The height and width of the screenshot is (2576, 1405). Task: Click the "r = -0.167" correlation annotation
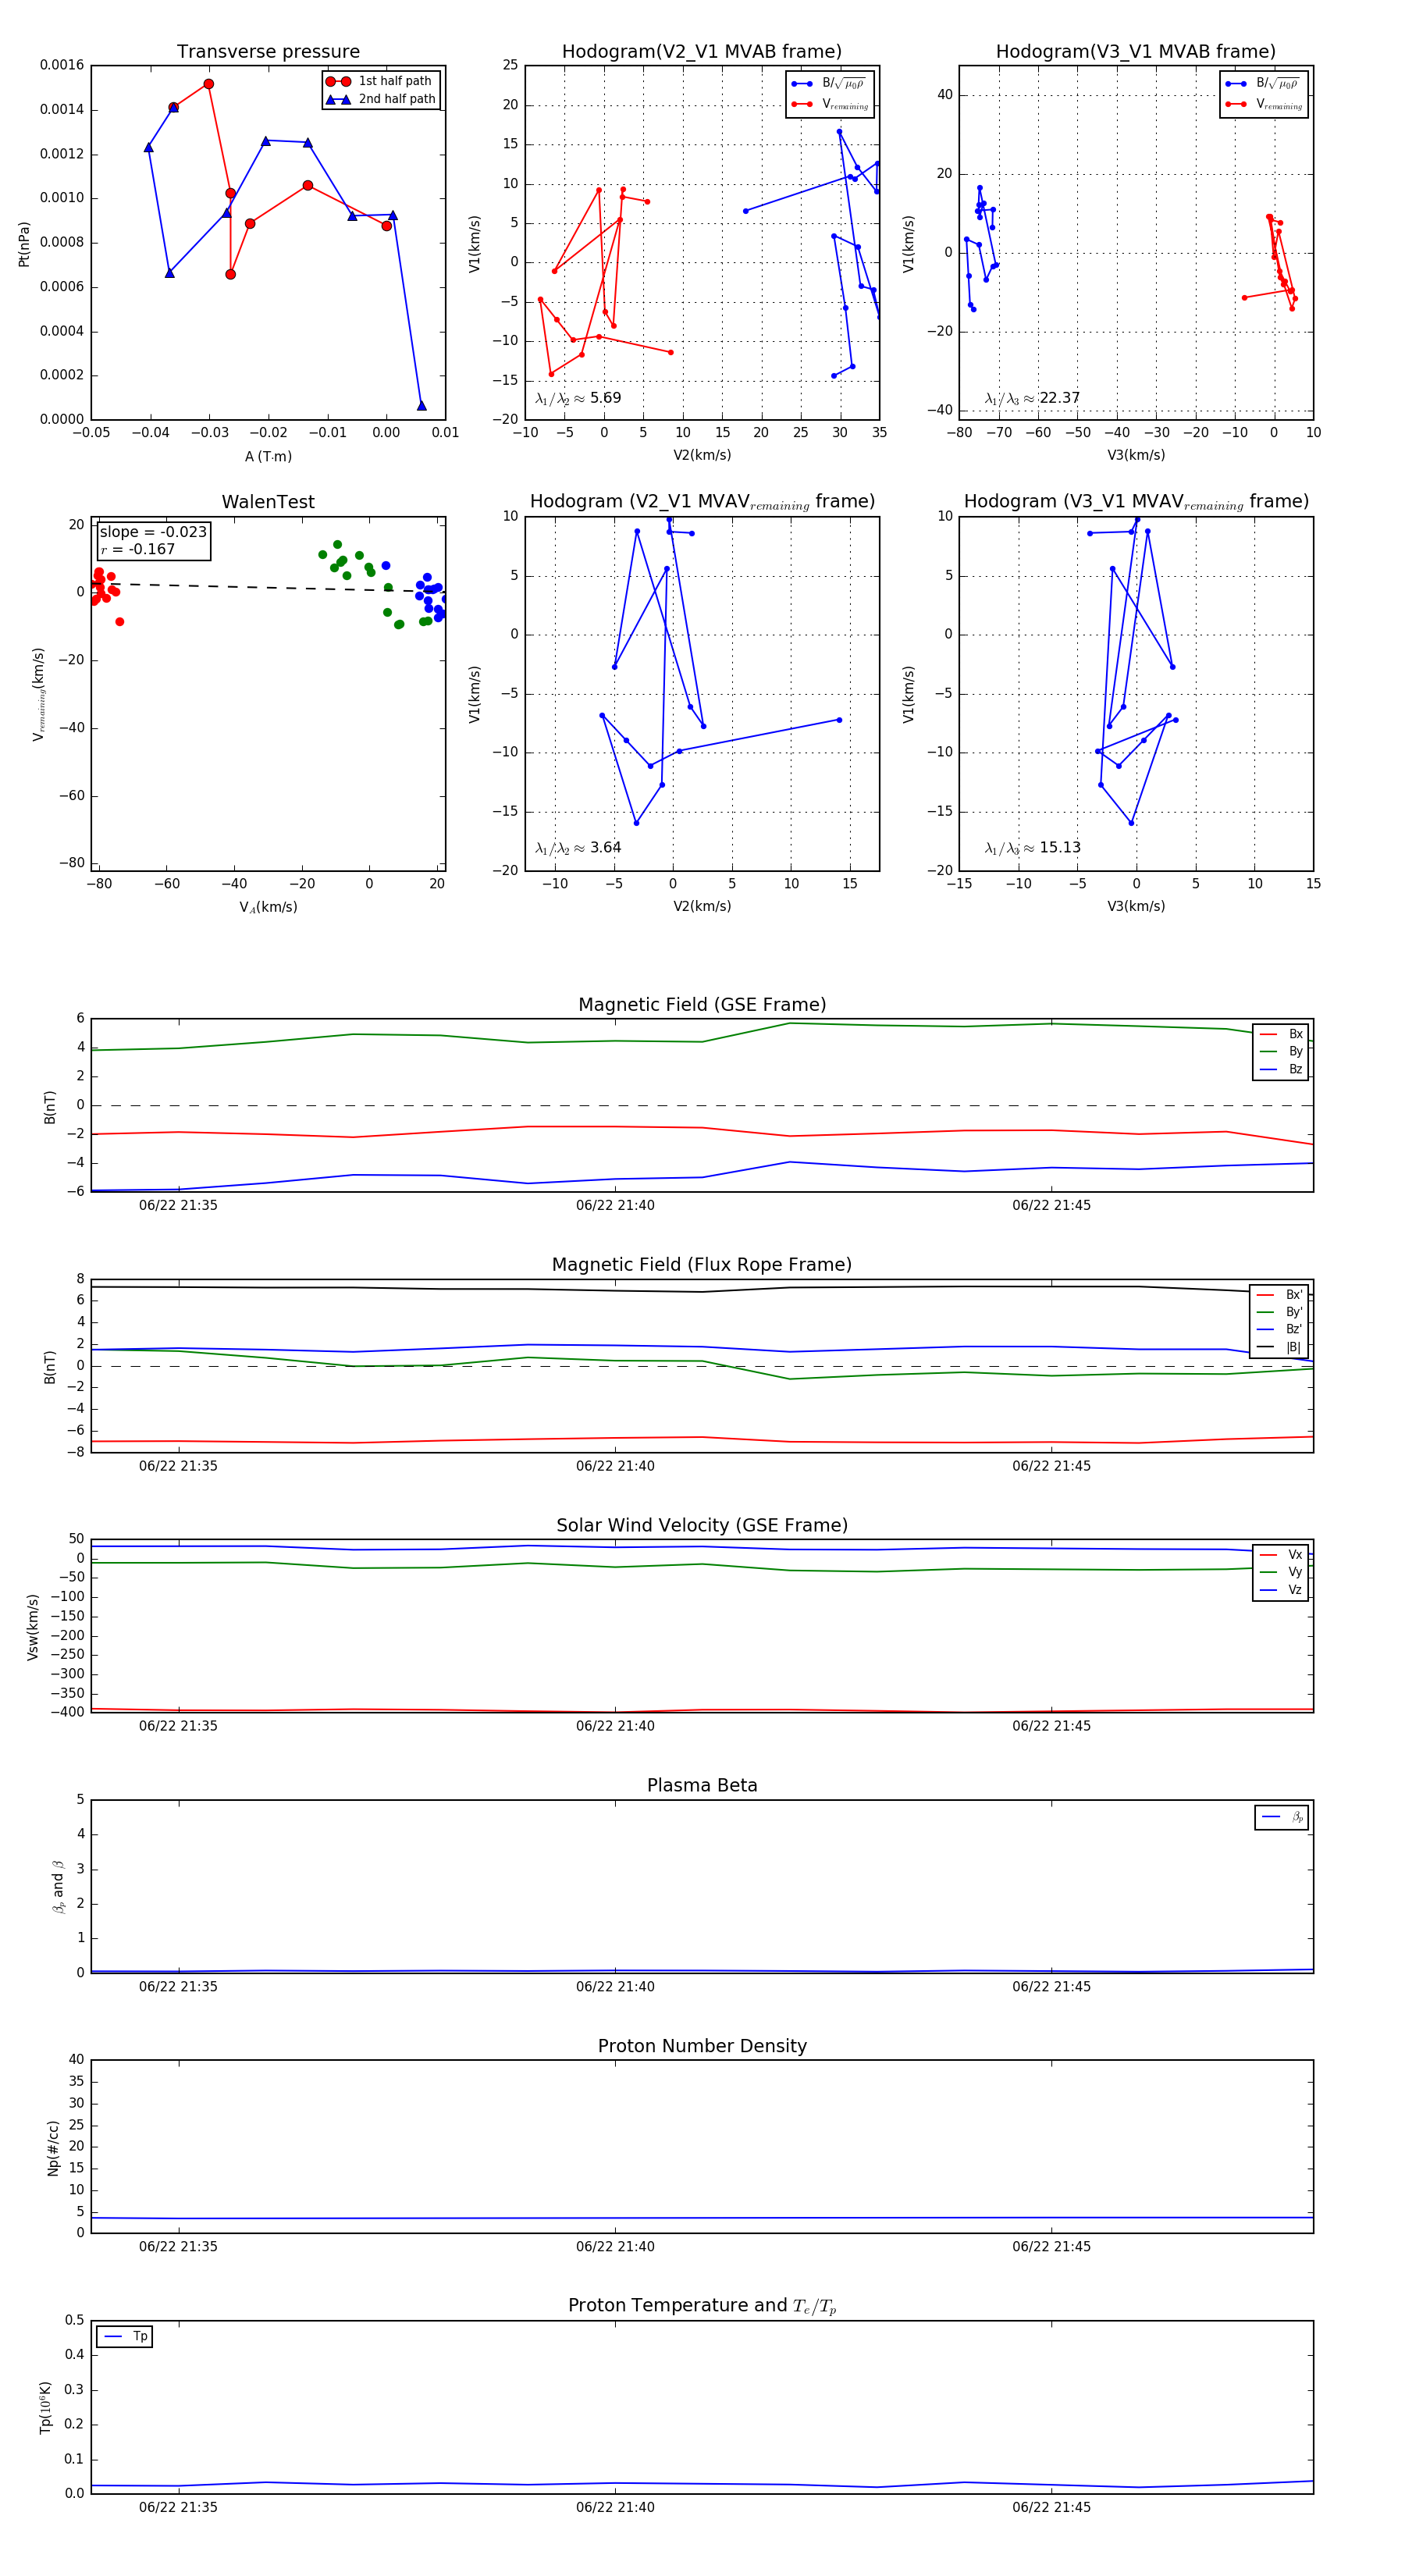coord(137,549)
